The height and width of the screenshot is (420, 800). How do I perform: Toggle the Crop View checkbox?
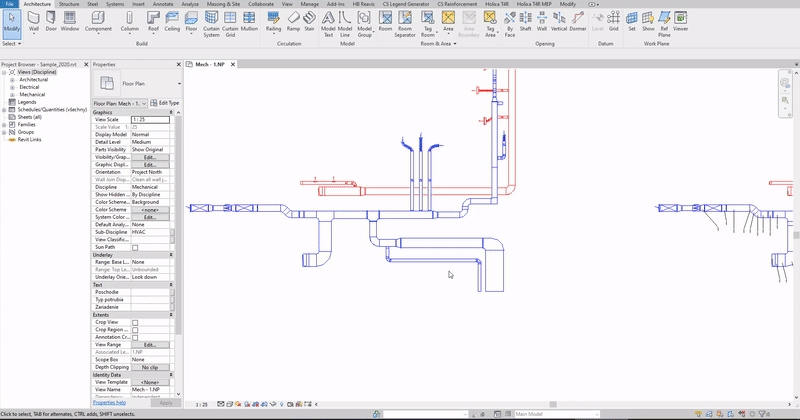135,322
